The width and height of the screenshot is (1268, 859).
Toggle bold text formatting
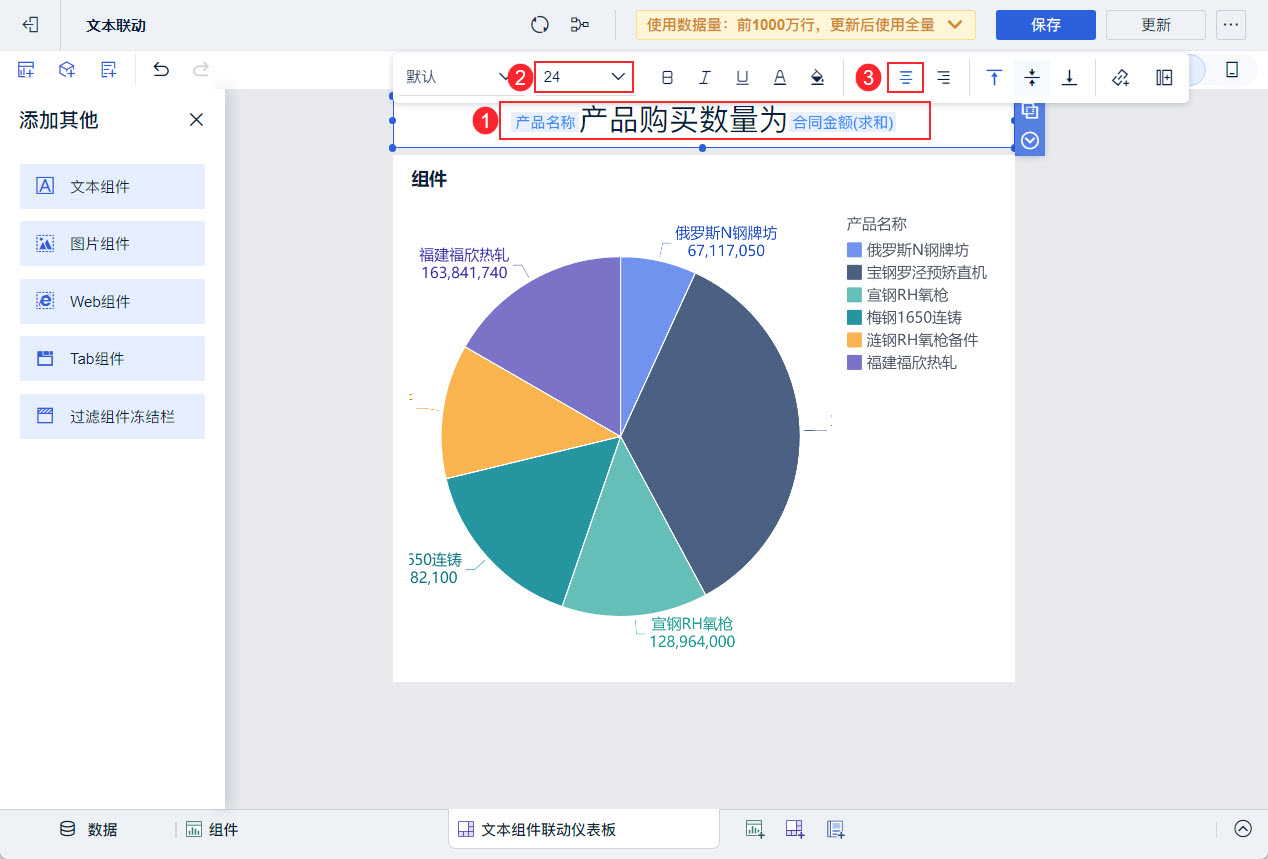point(668,77)
